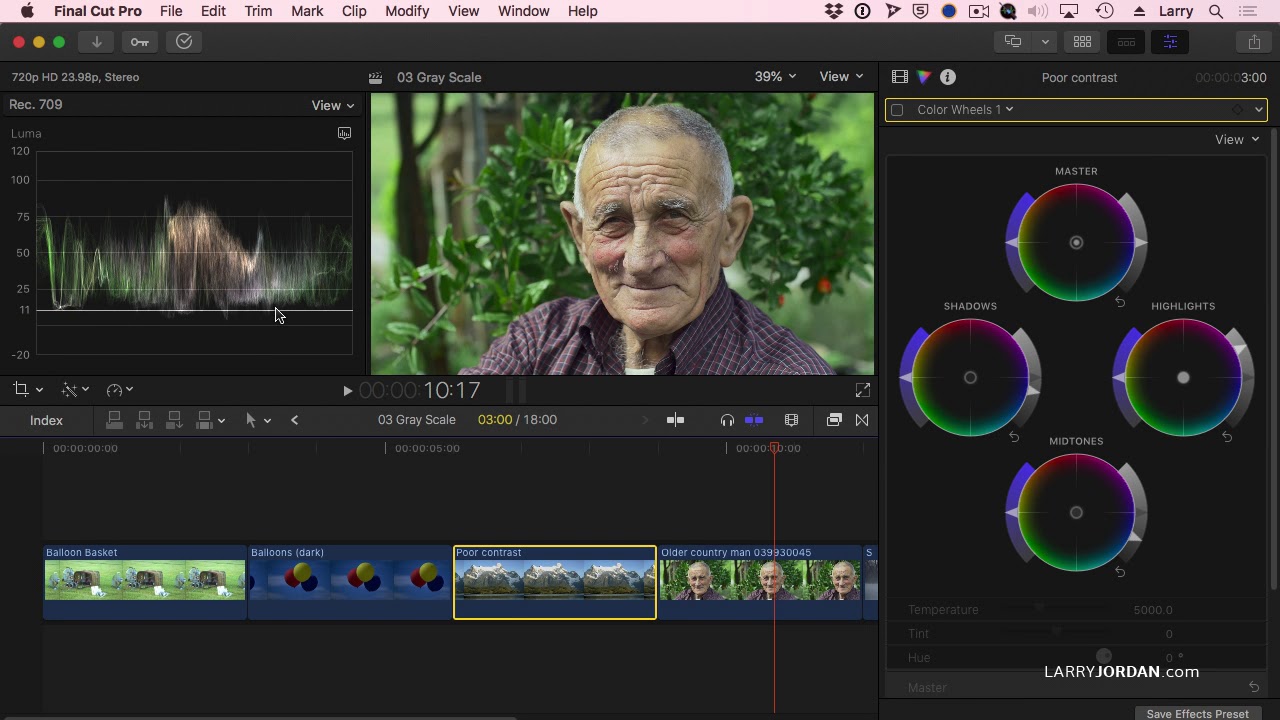This screenshot has height=720, width=1280.
Task: Expand the color effect chevron menu
Action: (x=1258, y=110)
